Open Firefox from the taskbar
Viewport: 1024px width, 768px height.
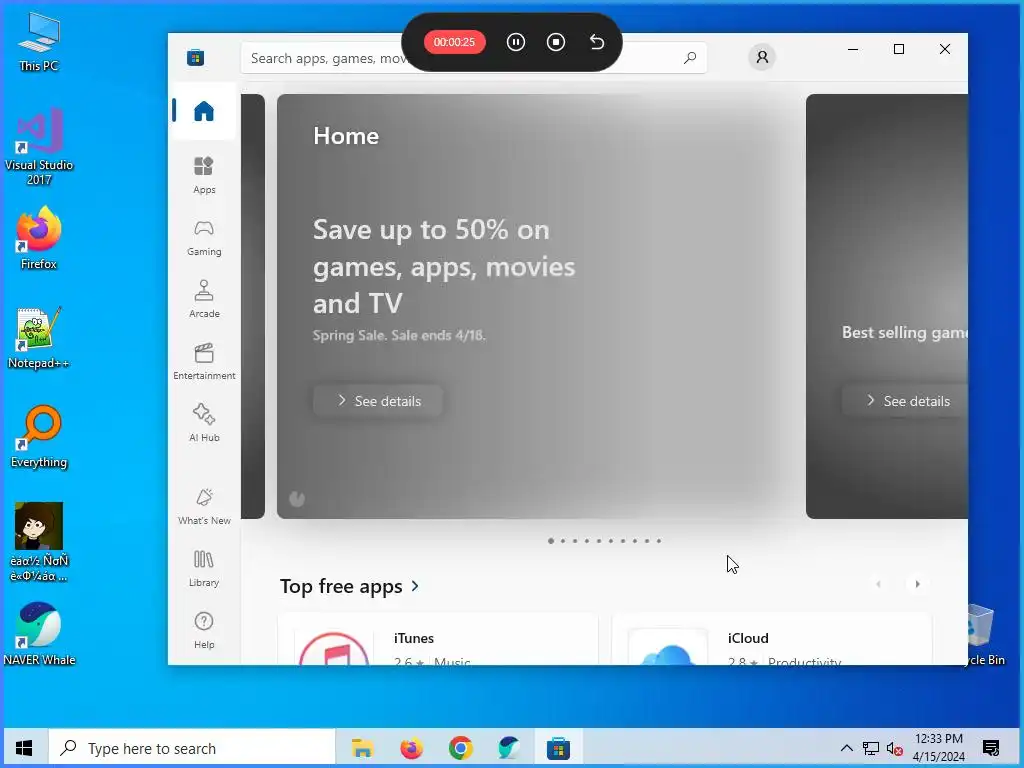[x=411, y=748]
